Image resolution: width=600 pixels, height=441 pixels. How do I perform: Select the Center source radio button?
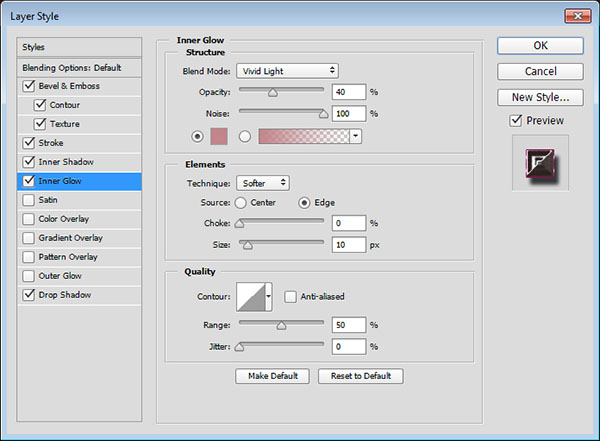[241, 203]
